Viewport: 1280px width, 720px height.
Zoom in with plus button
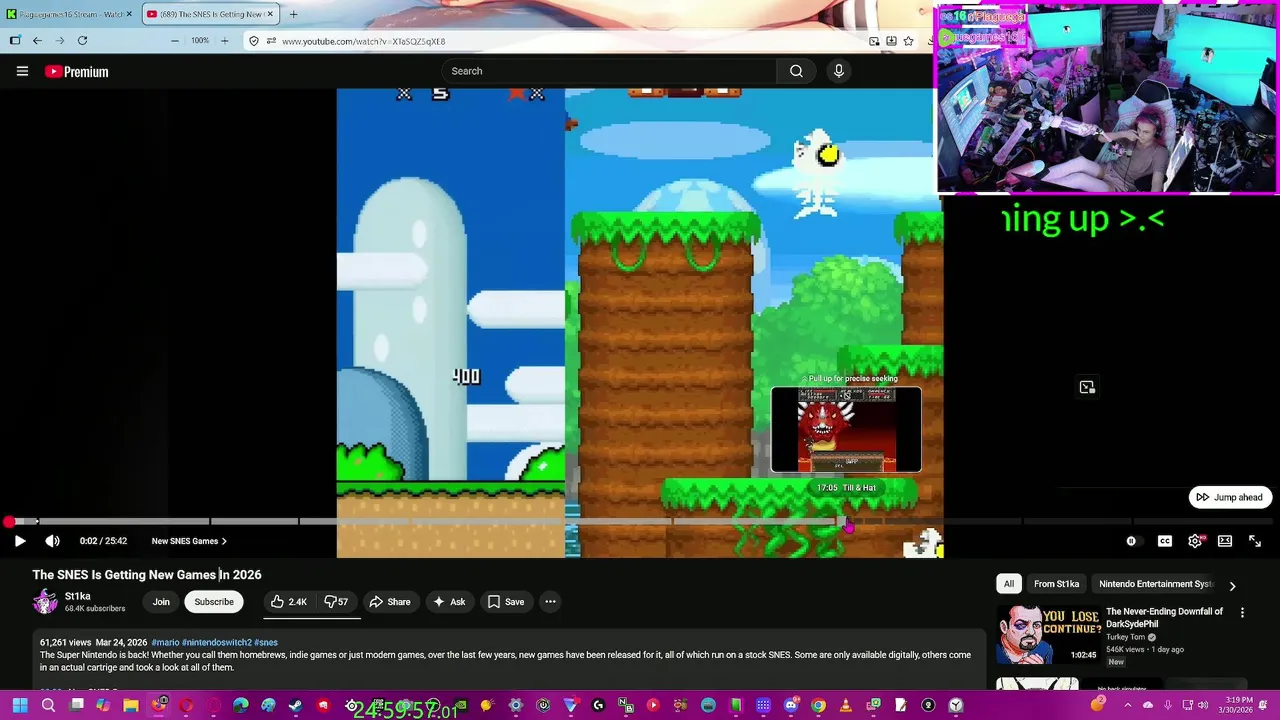pyautogui.click(x=224, y=41)
